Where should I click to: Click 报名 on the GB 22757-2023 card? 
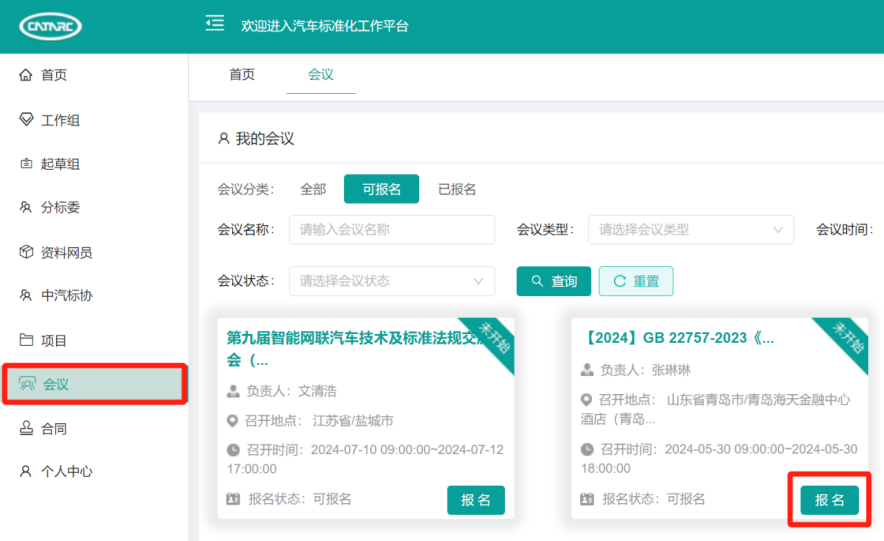coord(830,500)
